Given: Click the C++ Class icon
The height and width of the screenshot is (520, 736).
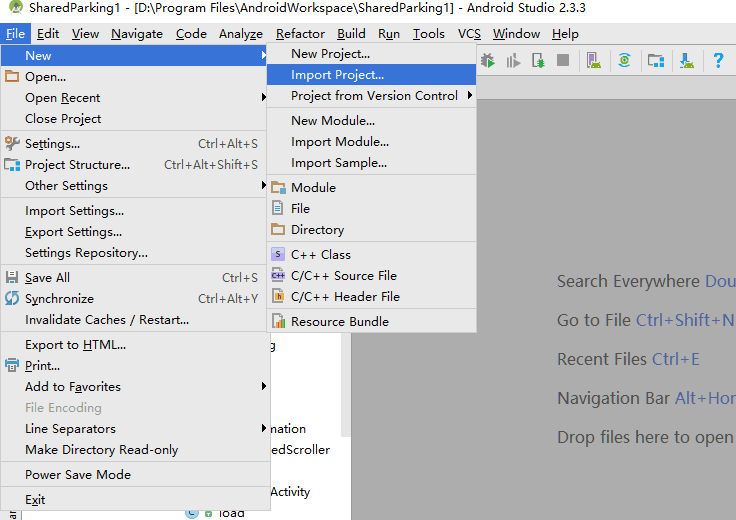Looking at the screenshot, I should point(278,254).
